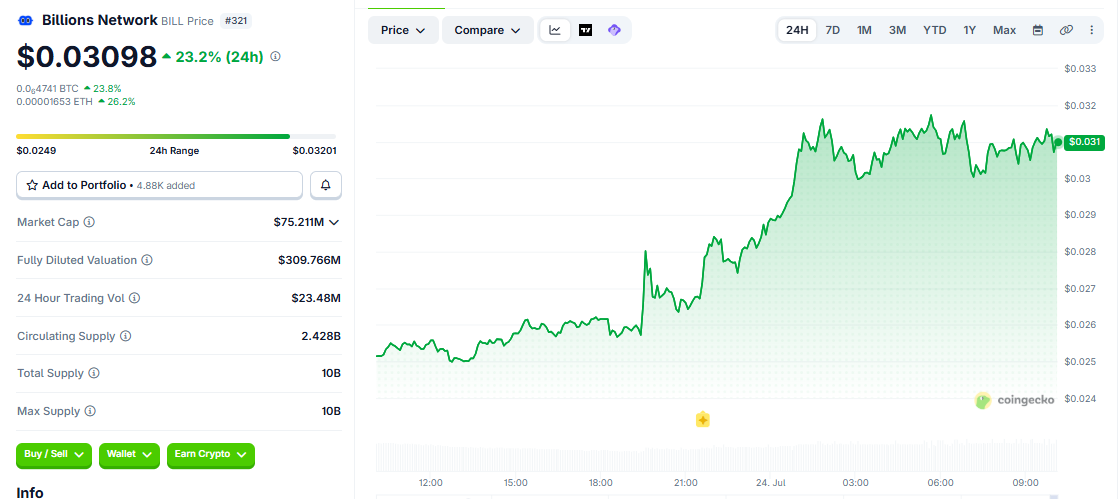Open Total Supply info icon
This screenshot has width=1119, height=499.
94,373
